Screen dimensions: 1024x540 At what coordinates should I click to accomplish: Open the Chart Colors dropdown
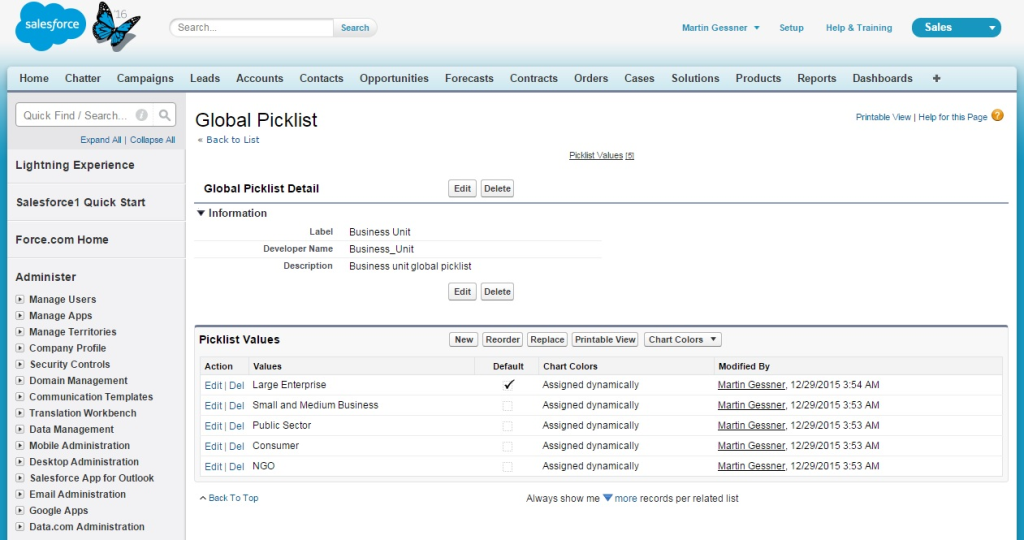point(682,340)
